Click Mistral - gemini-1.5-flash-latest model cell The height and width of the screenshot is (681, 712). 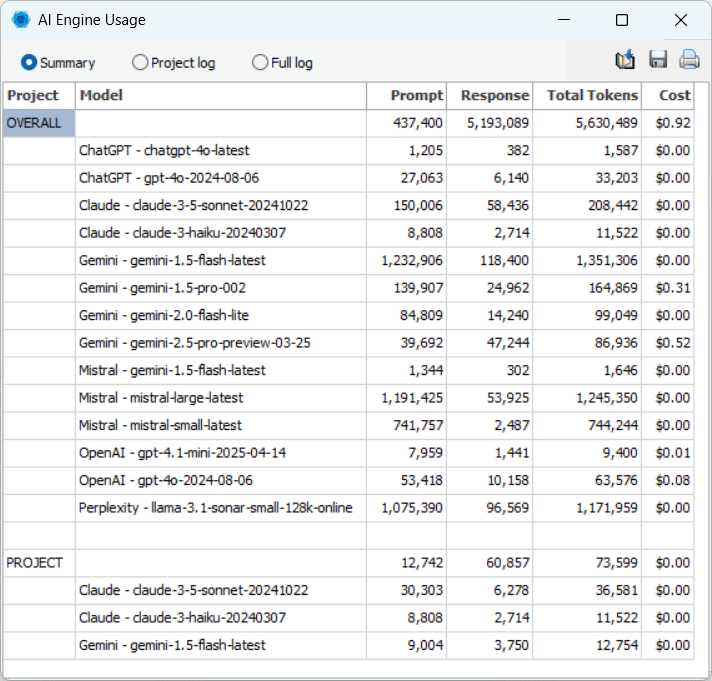tap(221, 370)
